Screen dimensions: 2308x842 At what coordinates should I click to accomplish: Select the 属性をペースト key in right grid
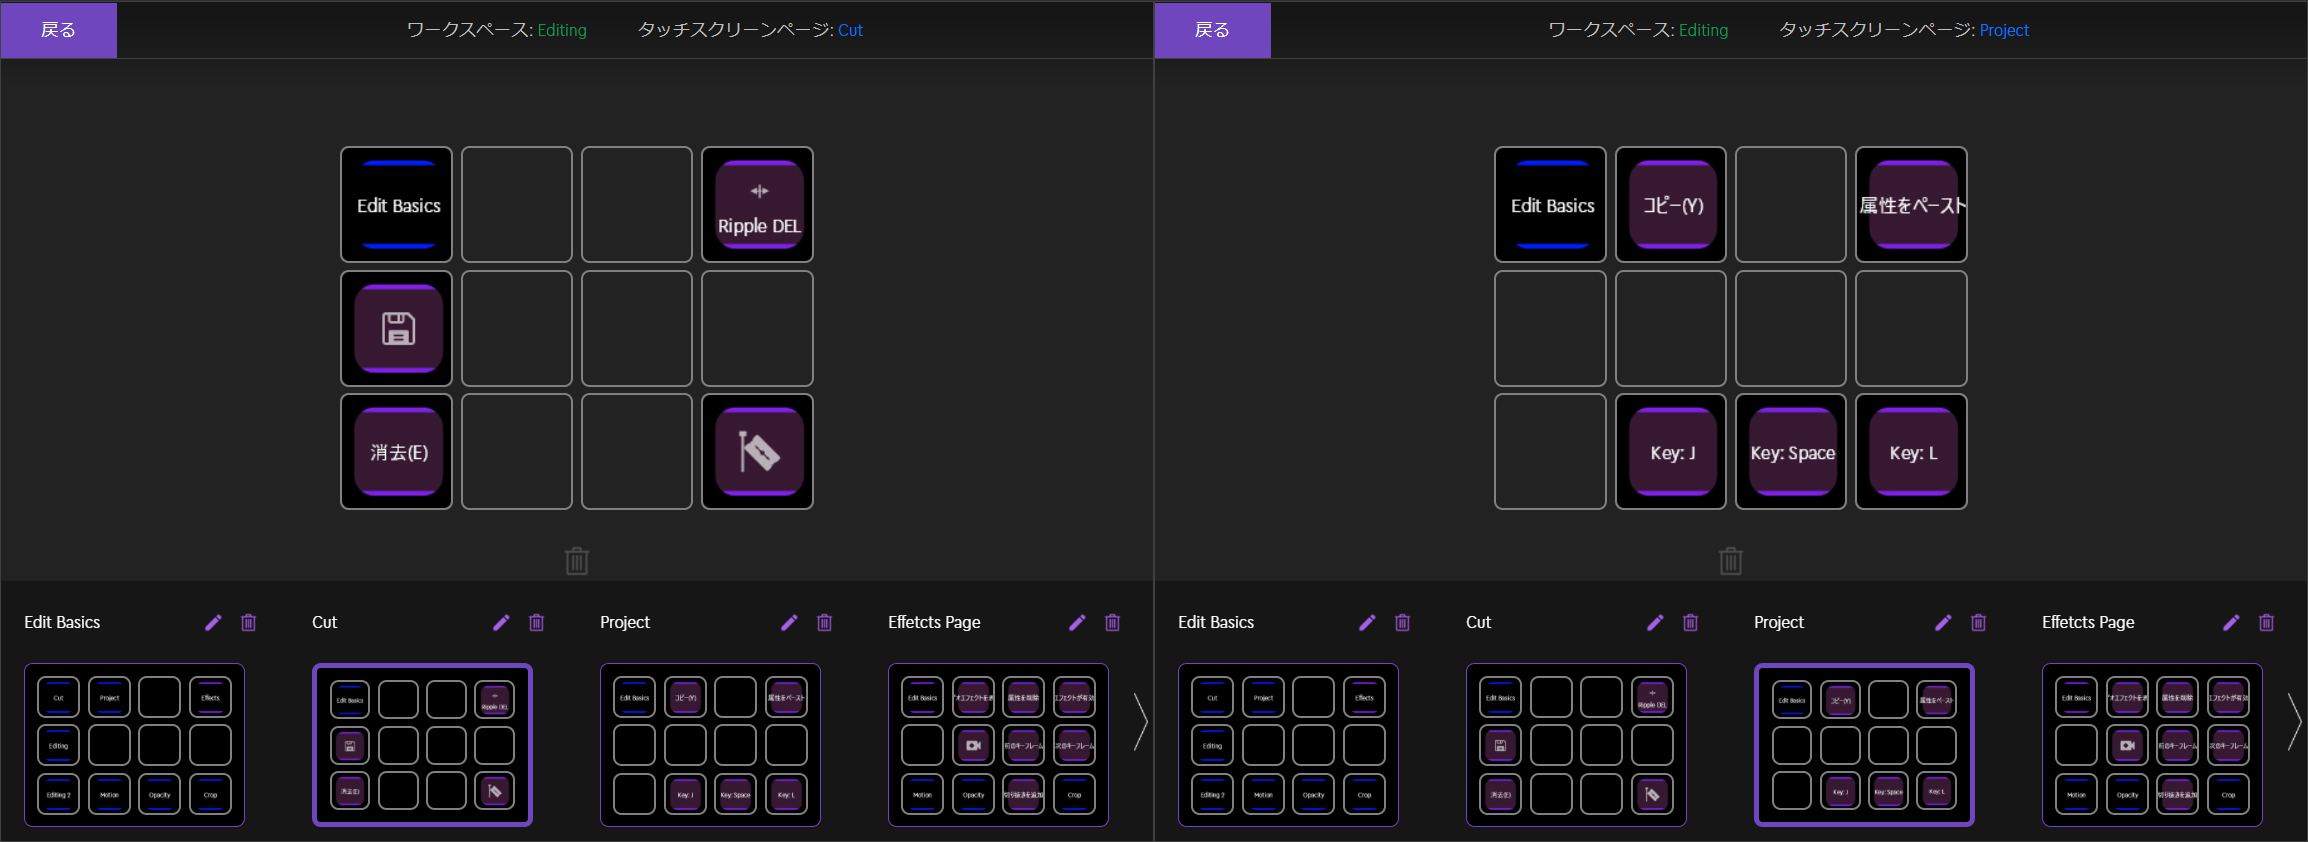(x=1912, y=205)
